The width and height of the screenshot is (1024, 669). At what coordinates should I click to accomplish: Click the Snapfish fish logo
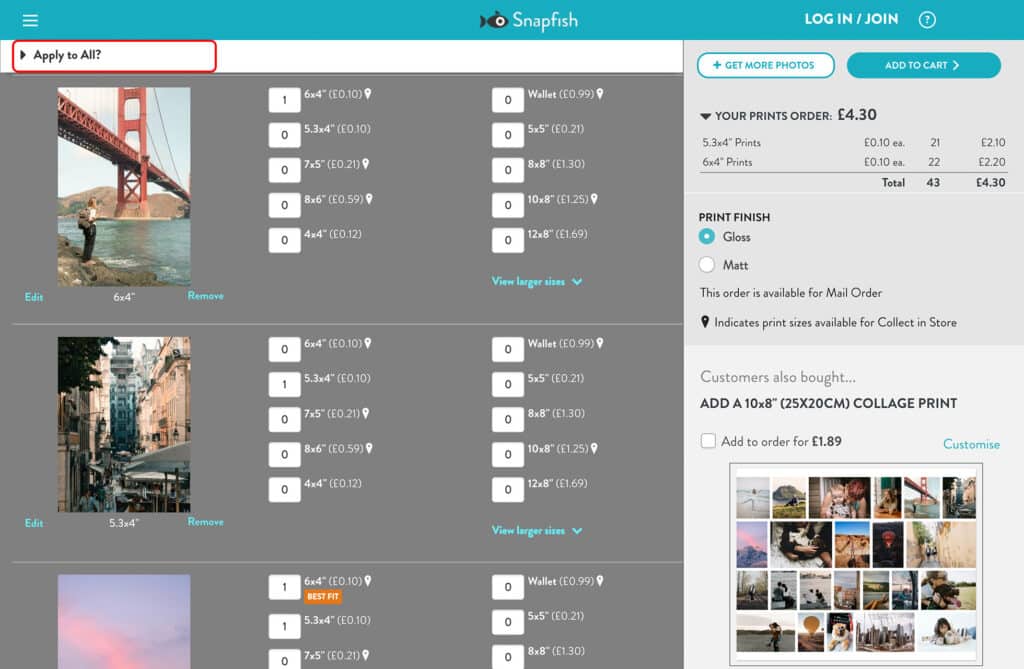point(494,20)
